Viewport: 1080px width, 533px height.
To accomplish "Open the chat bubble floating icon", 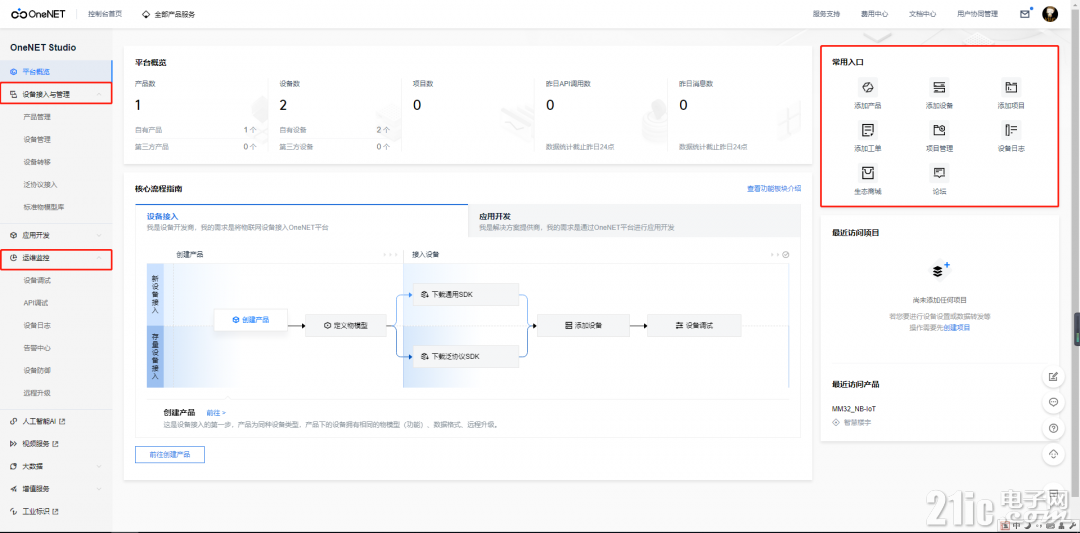I will point(1052,402).
